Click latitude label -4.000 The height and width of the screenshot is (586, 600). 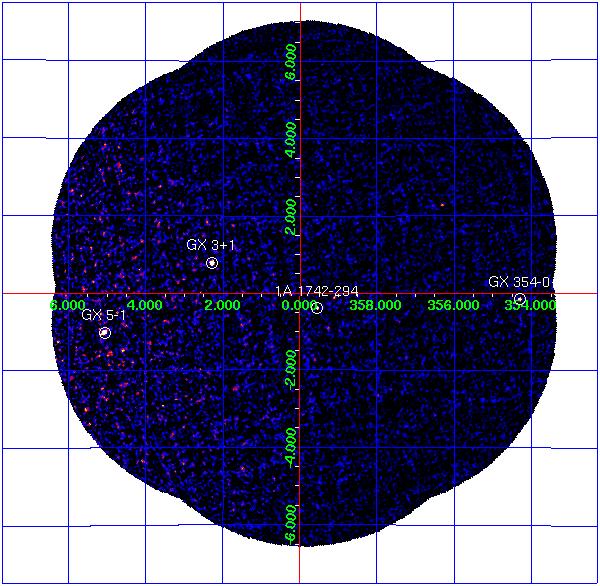[291, 447]
